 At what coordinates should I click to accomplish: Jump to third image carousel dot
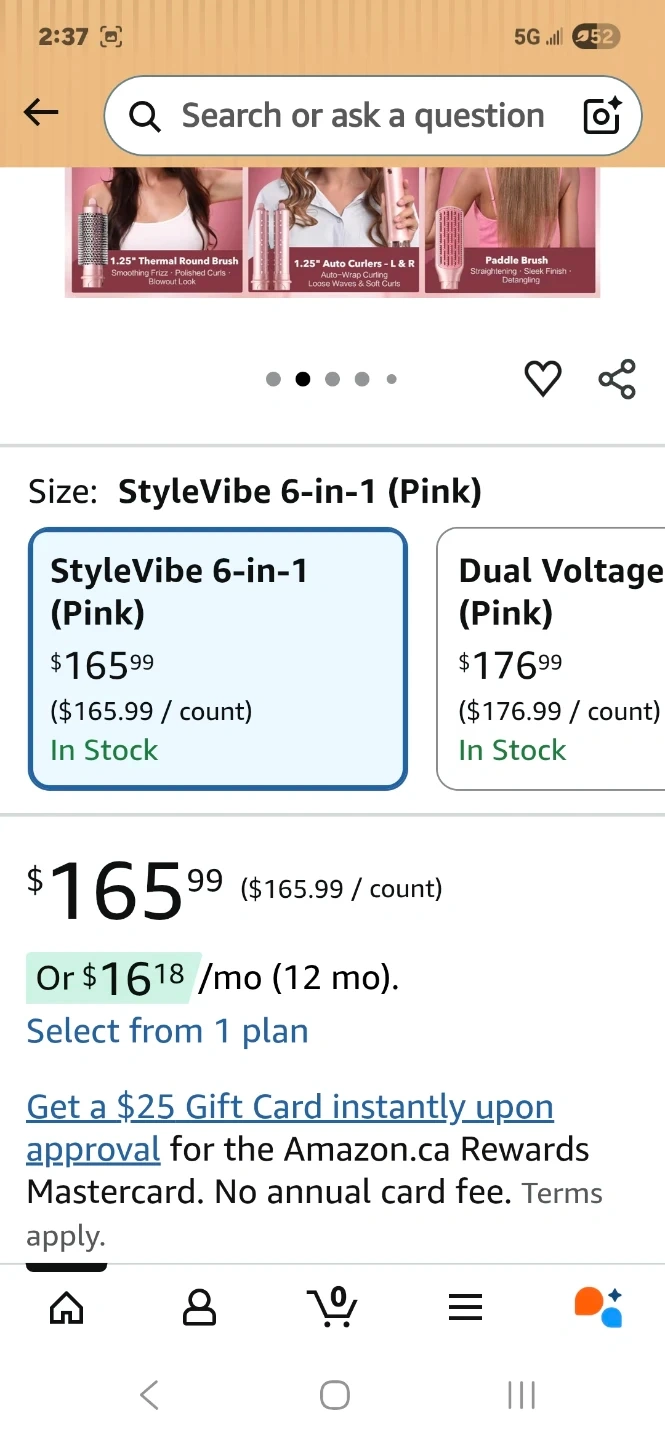[333, 379]
